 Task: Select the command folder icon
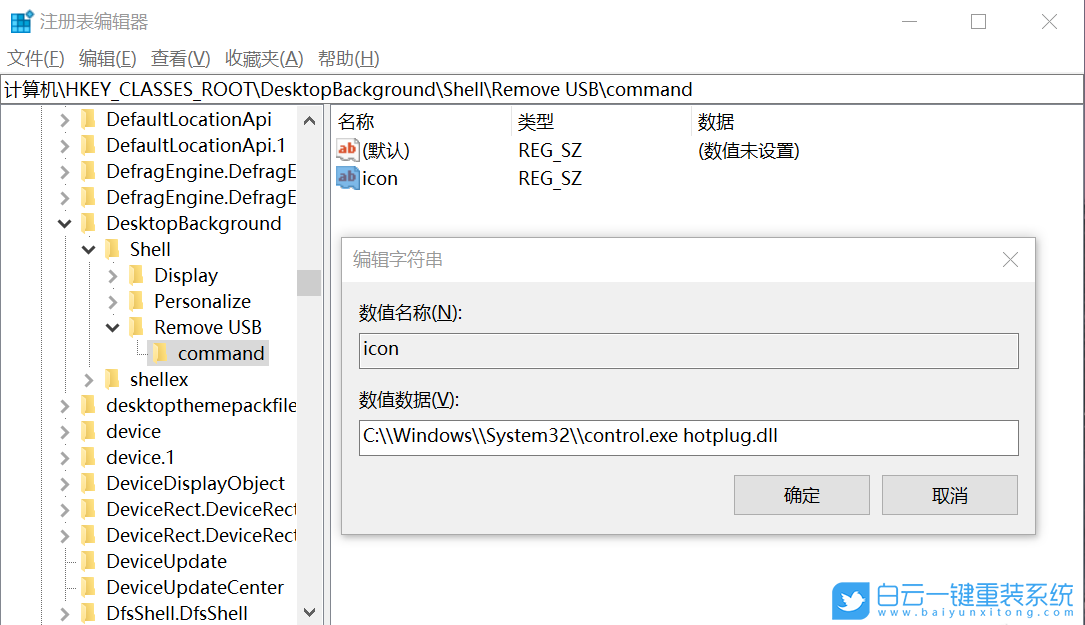click(x=163, y=352)
